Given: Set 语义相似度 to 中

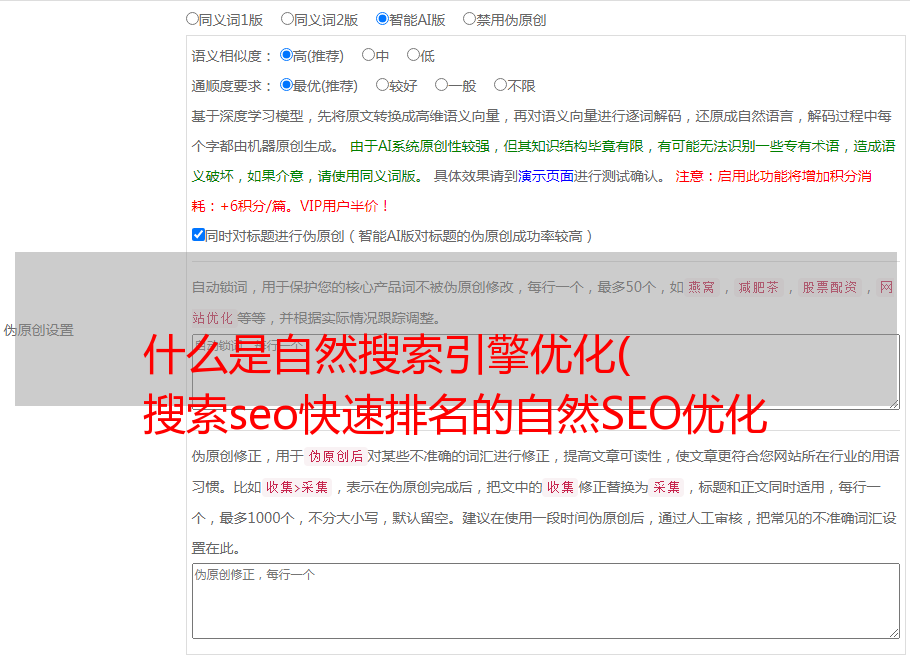Looking at the screenshot, I should 368,55.
